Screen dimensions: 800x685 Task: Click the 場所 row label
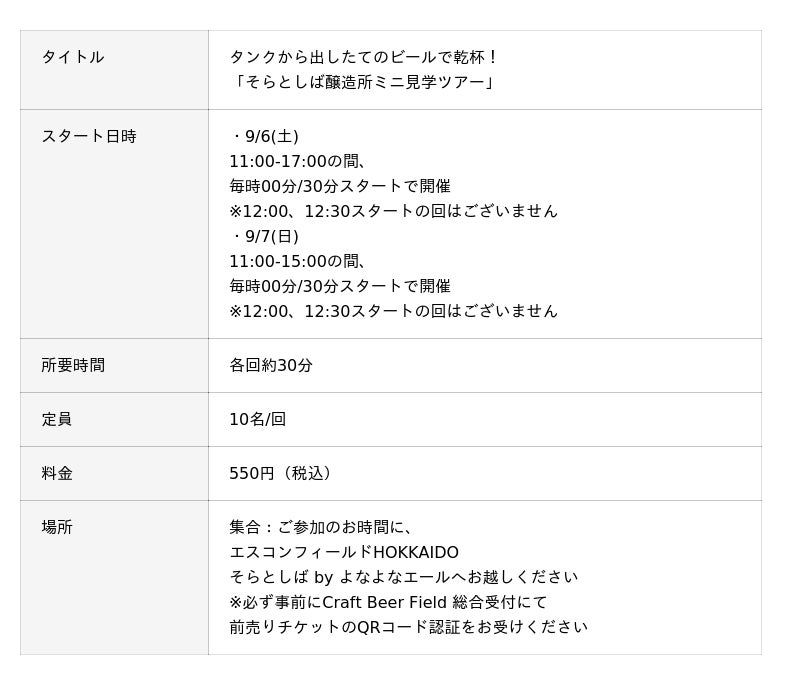coord(57,527)
